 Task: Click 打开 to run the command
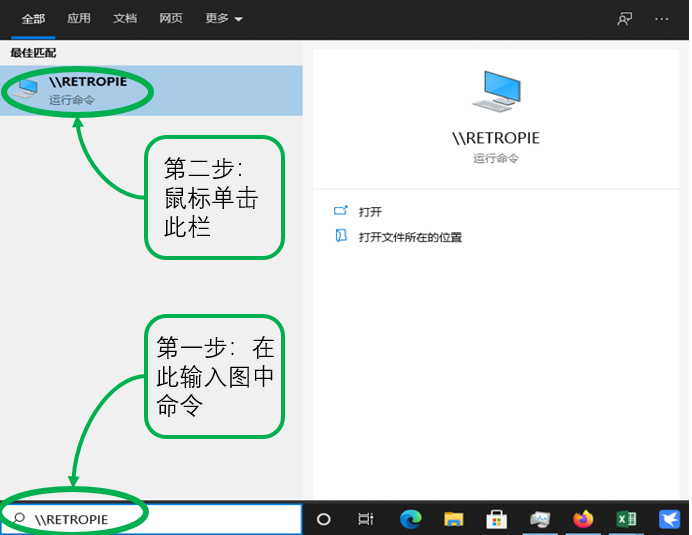coord(370,212)
